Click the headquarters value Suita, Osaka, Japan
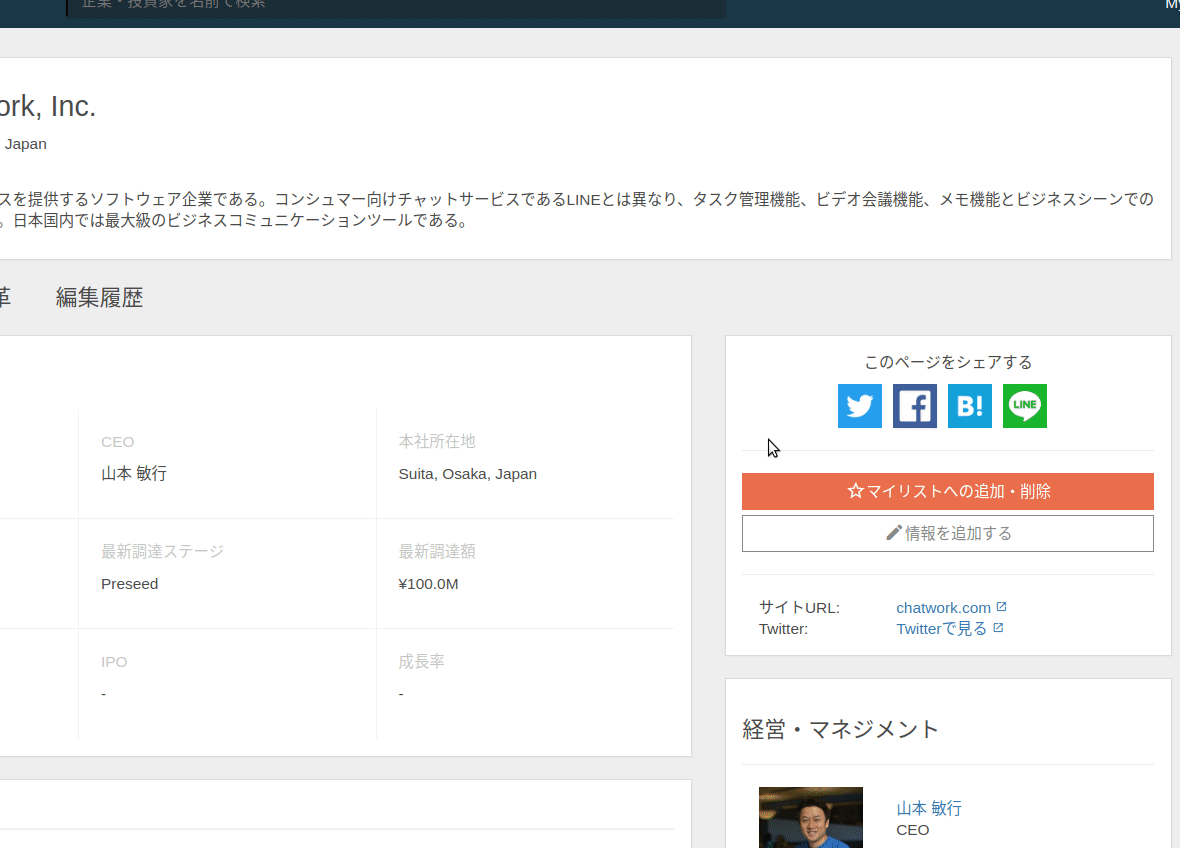The image size is (1180, 848). point(467,474)
